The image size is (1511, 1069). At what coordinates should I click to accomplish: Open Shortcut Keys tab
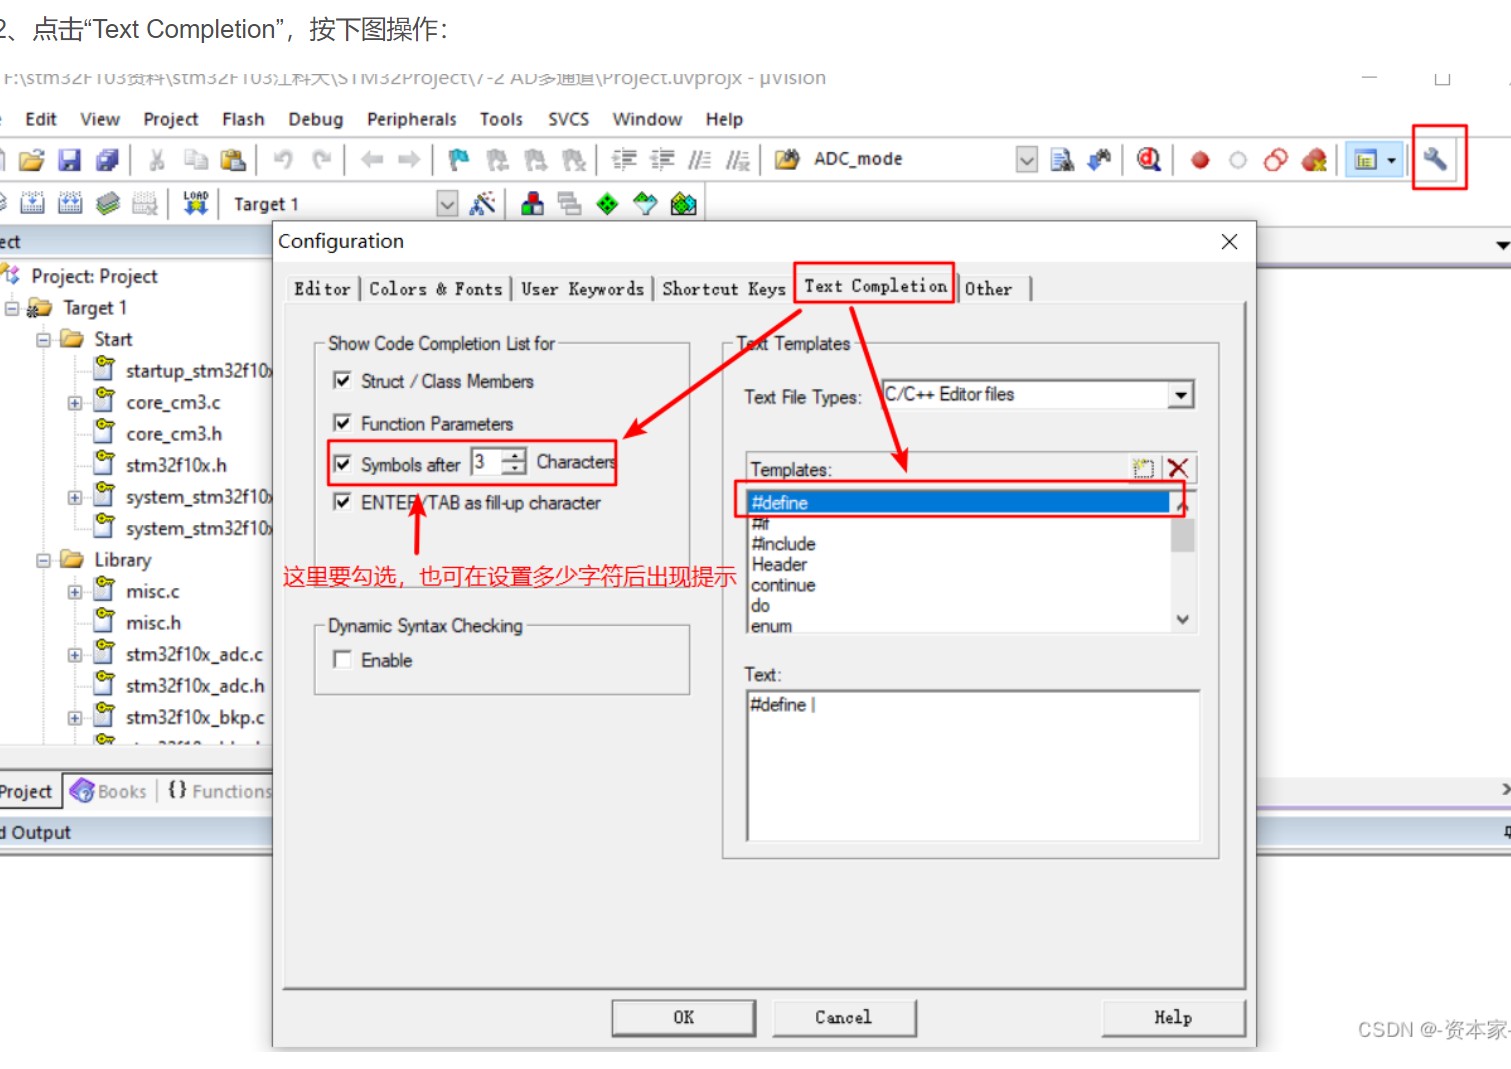(724, 289)
